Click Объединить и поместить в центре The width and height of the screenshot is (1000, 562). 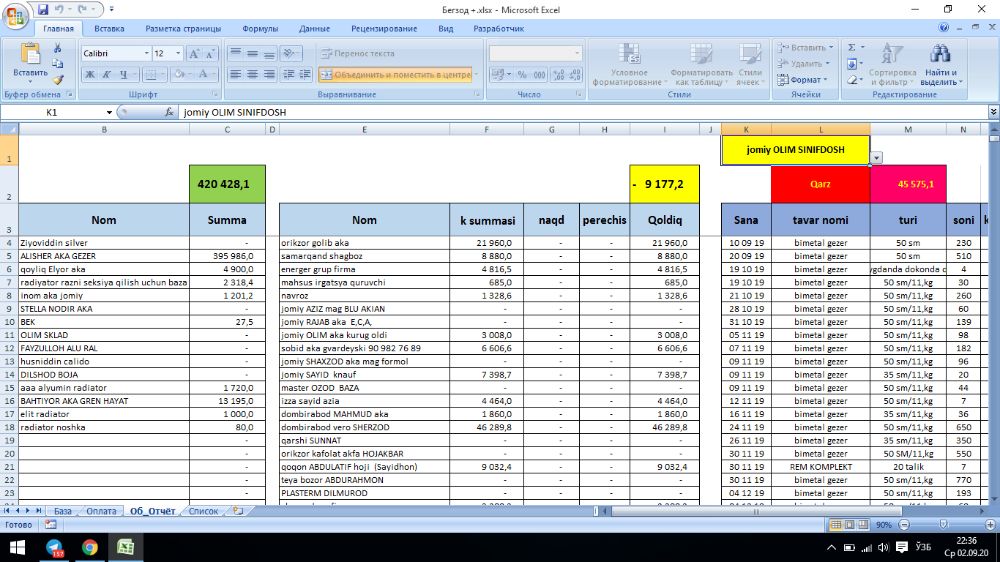[x=395, y=75]
